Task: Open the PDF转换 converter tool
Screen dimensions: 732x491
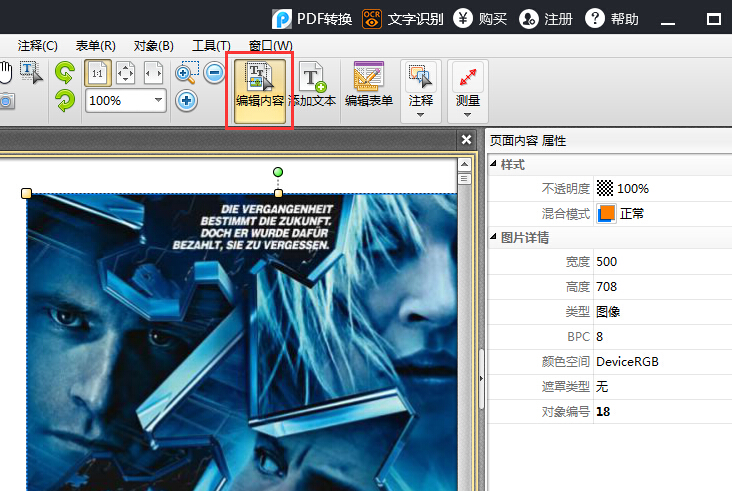Action: pyautogui.click(x=312, y=19)
